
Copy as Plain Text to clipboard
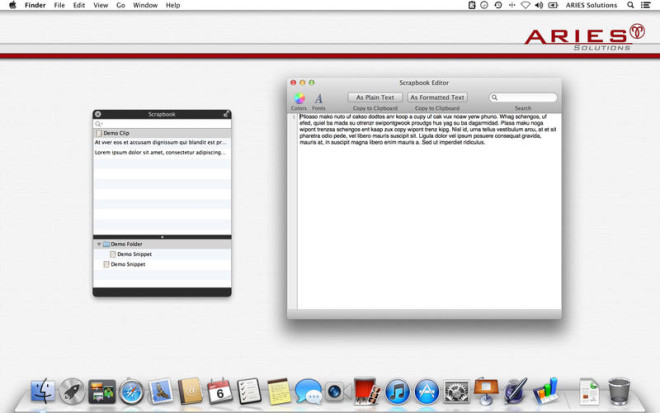click(x=375, y=97)
